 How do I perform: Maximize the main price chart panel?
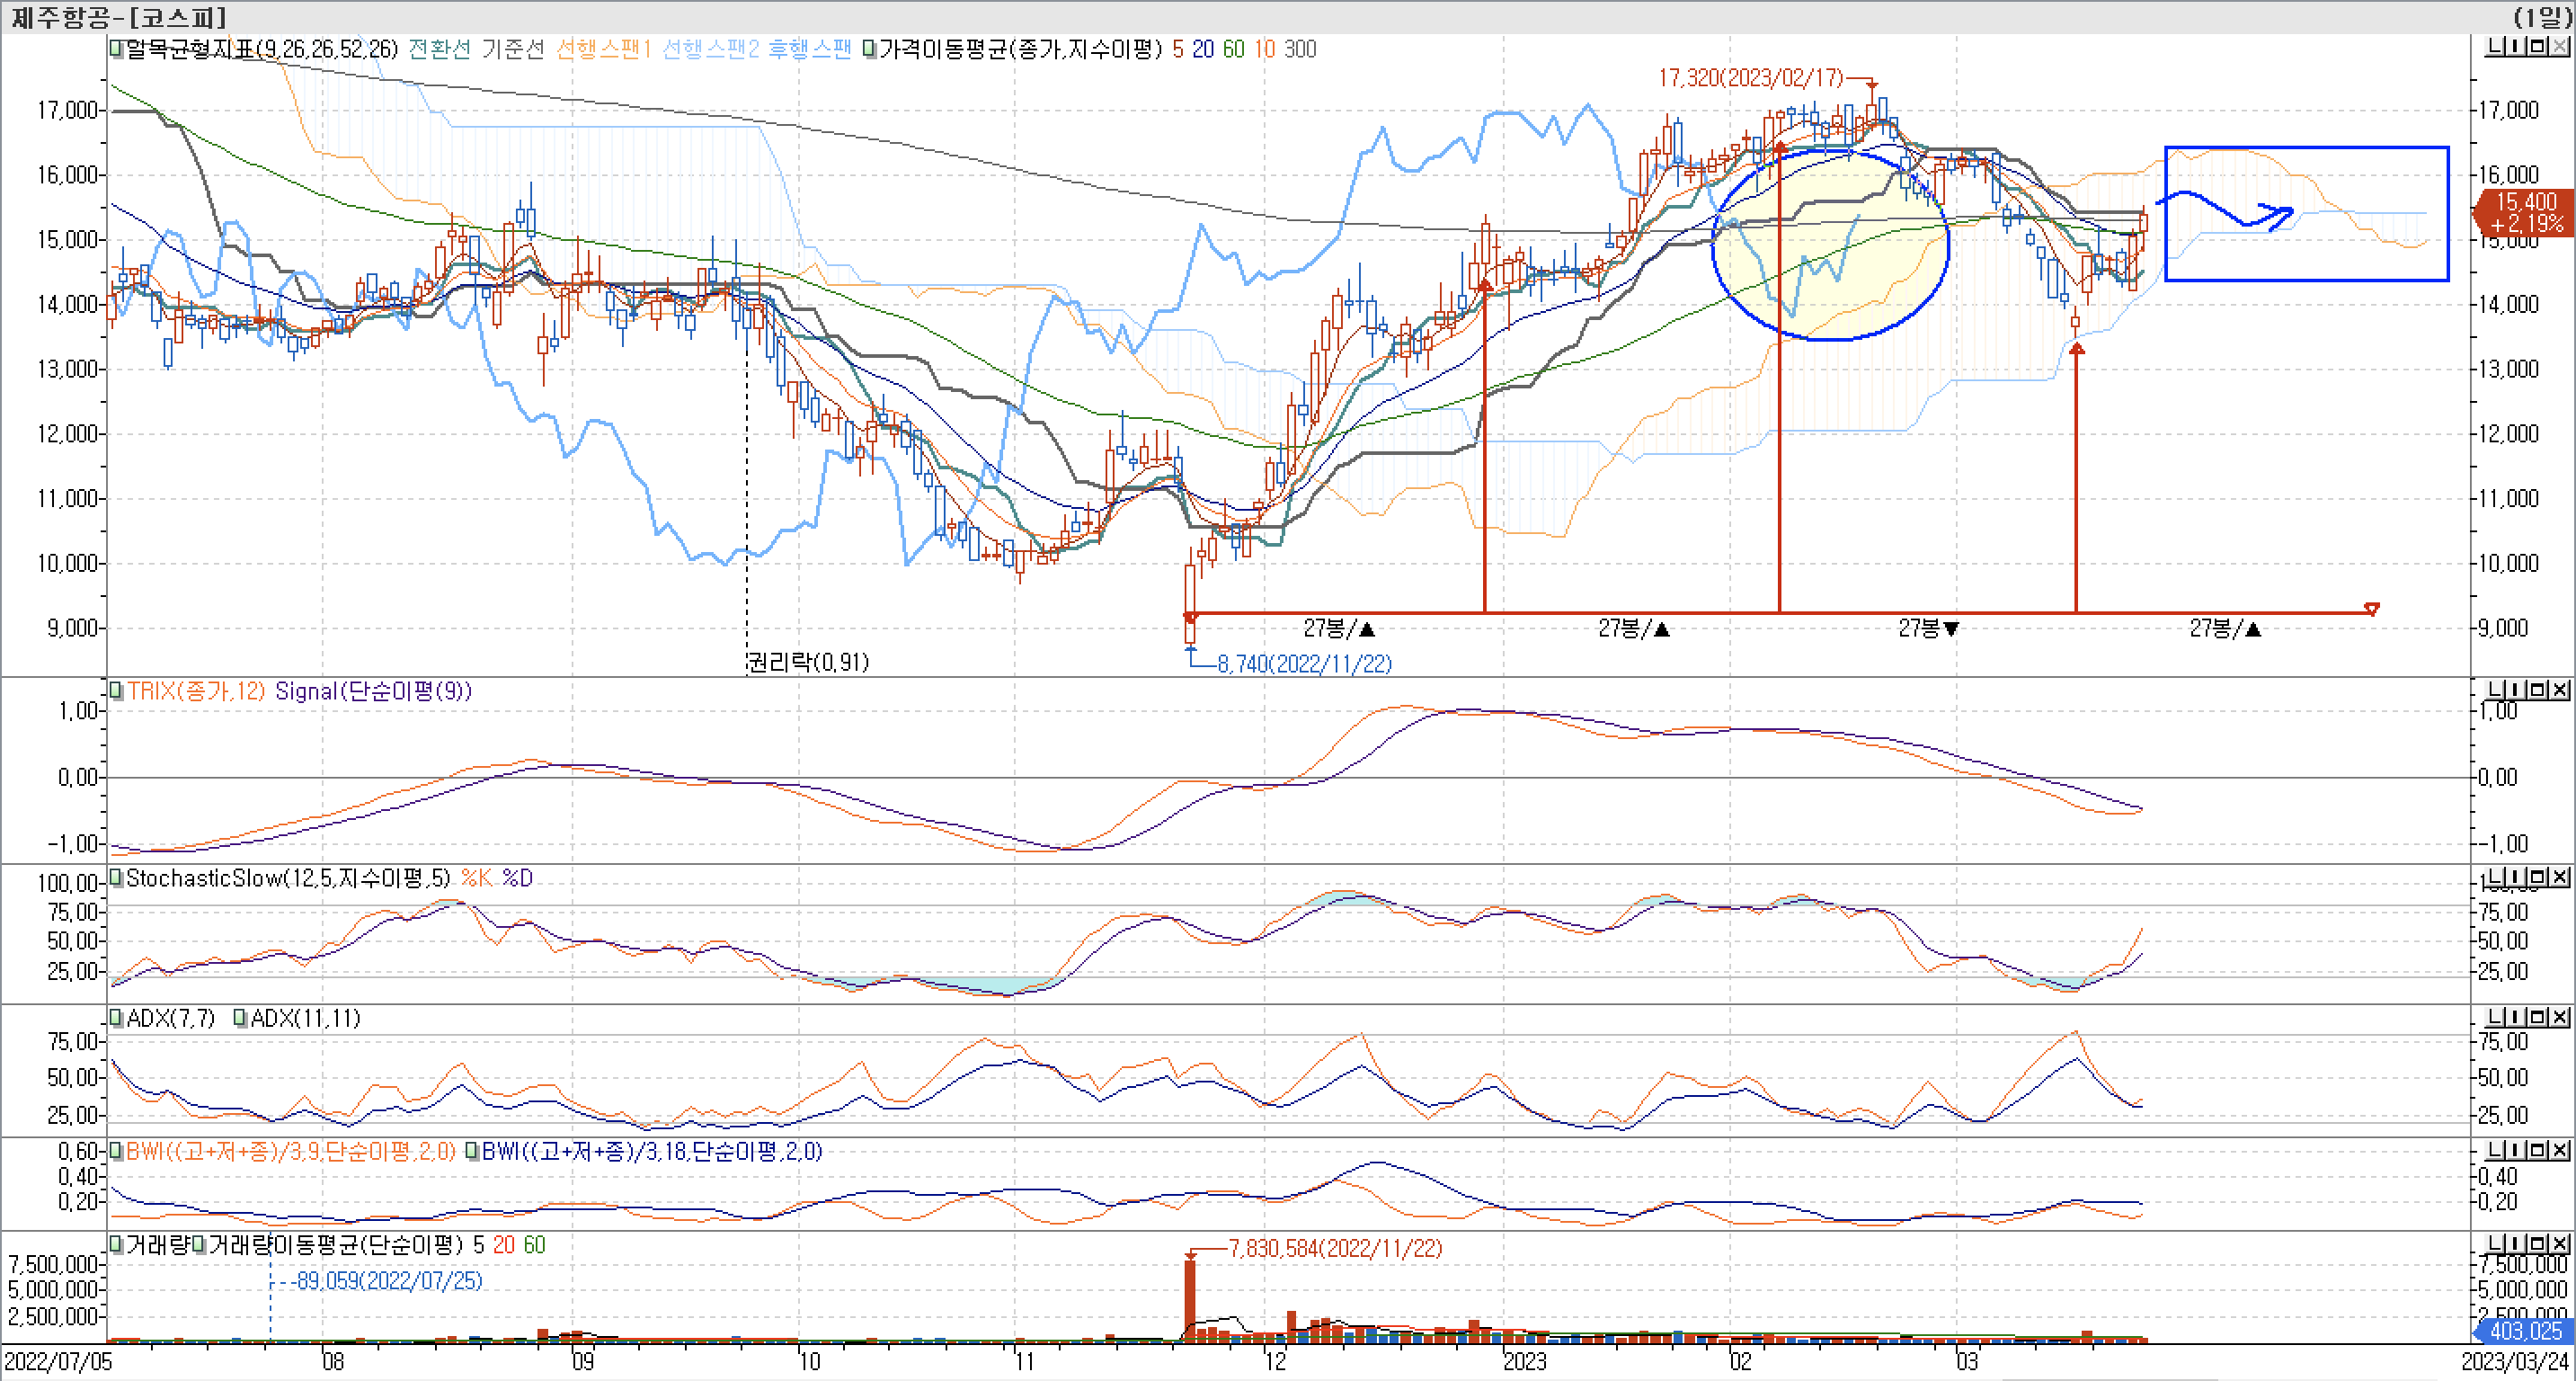[x=2538, y=46]
